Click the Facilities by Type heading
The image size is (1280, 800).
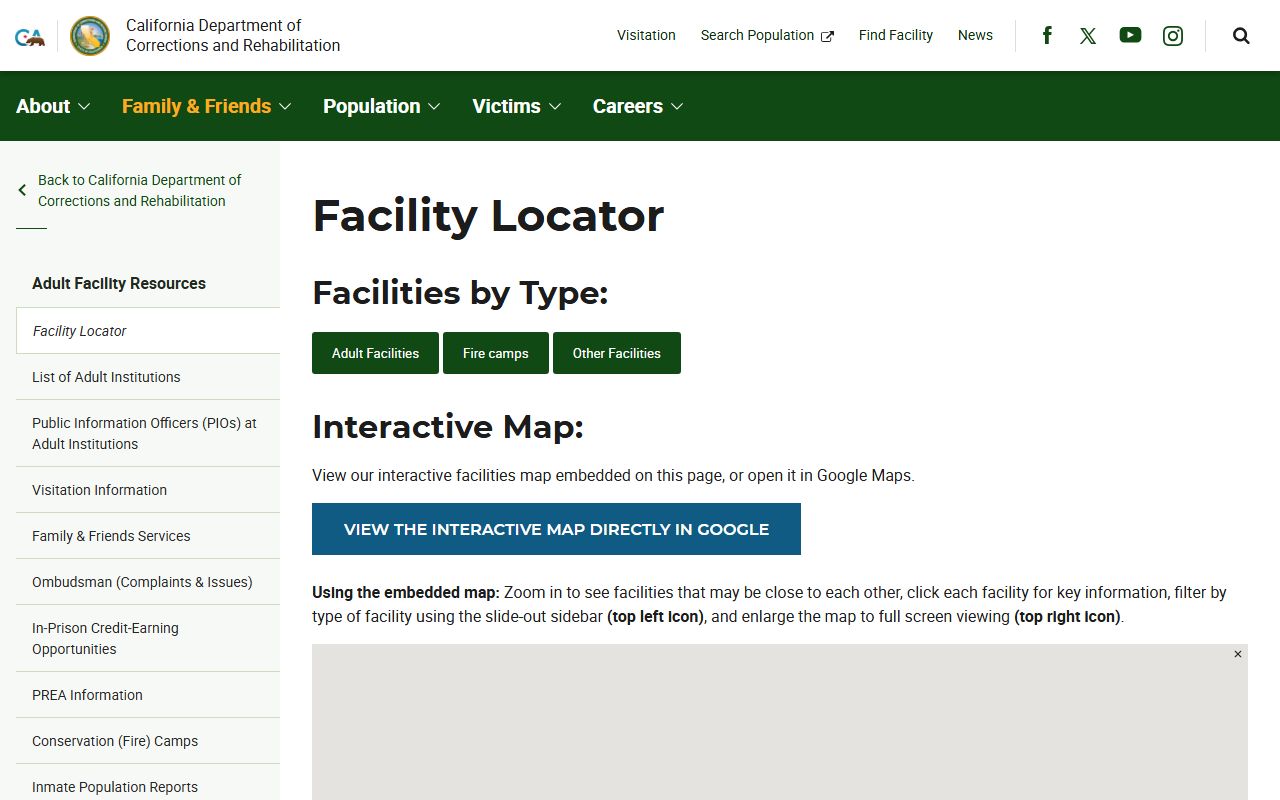460,293
